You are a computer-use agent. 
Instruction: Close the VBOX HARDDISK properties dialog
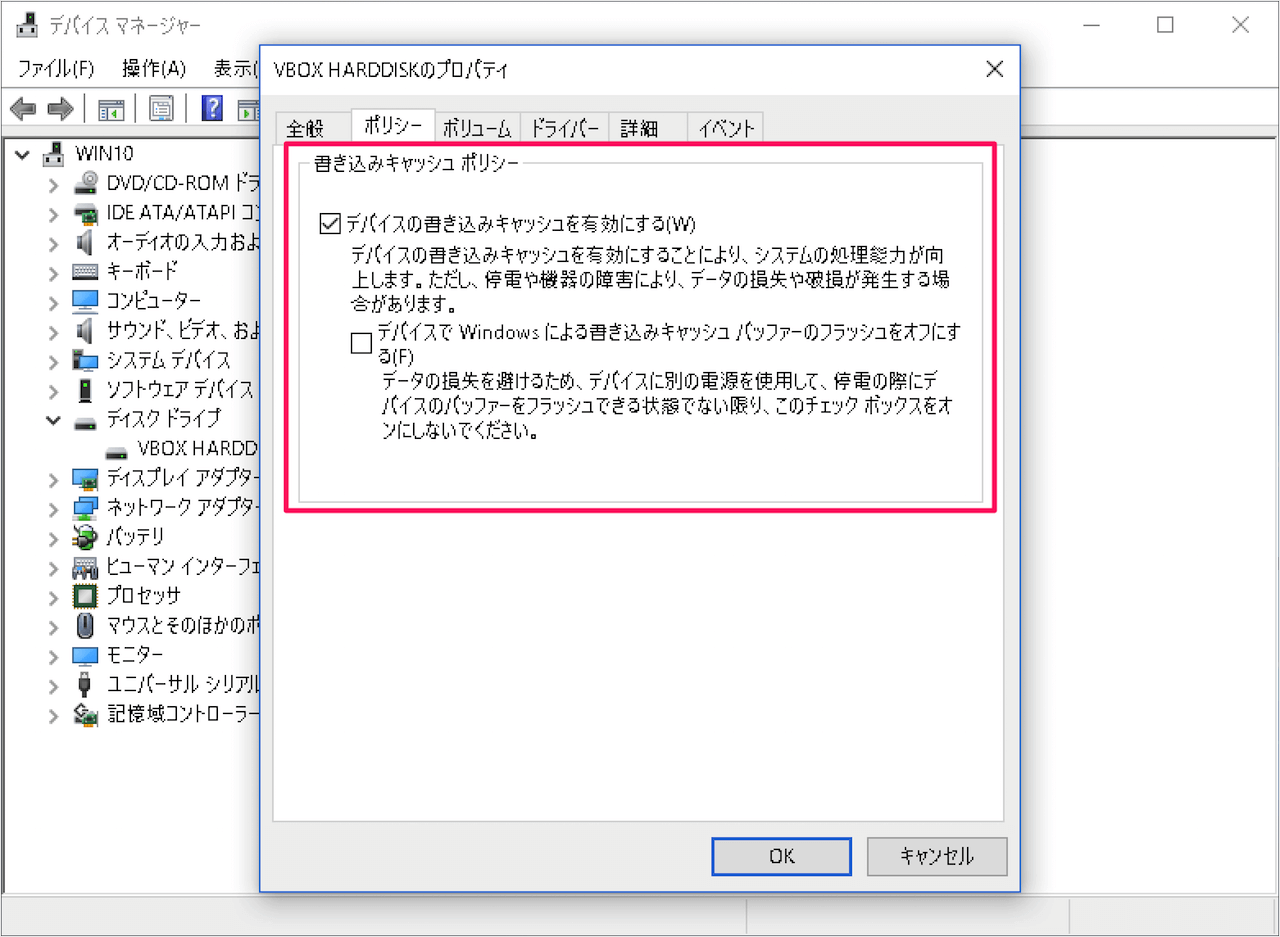(x=994, y=69)
